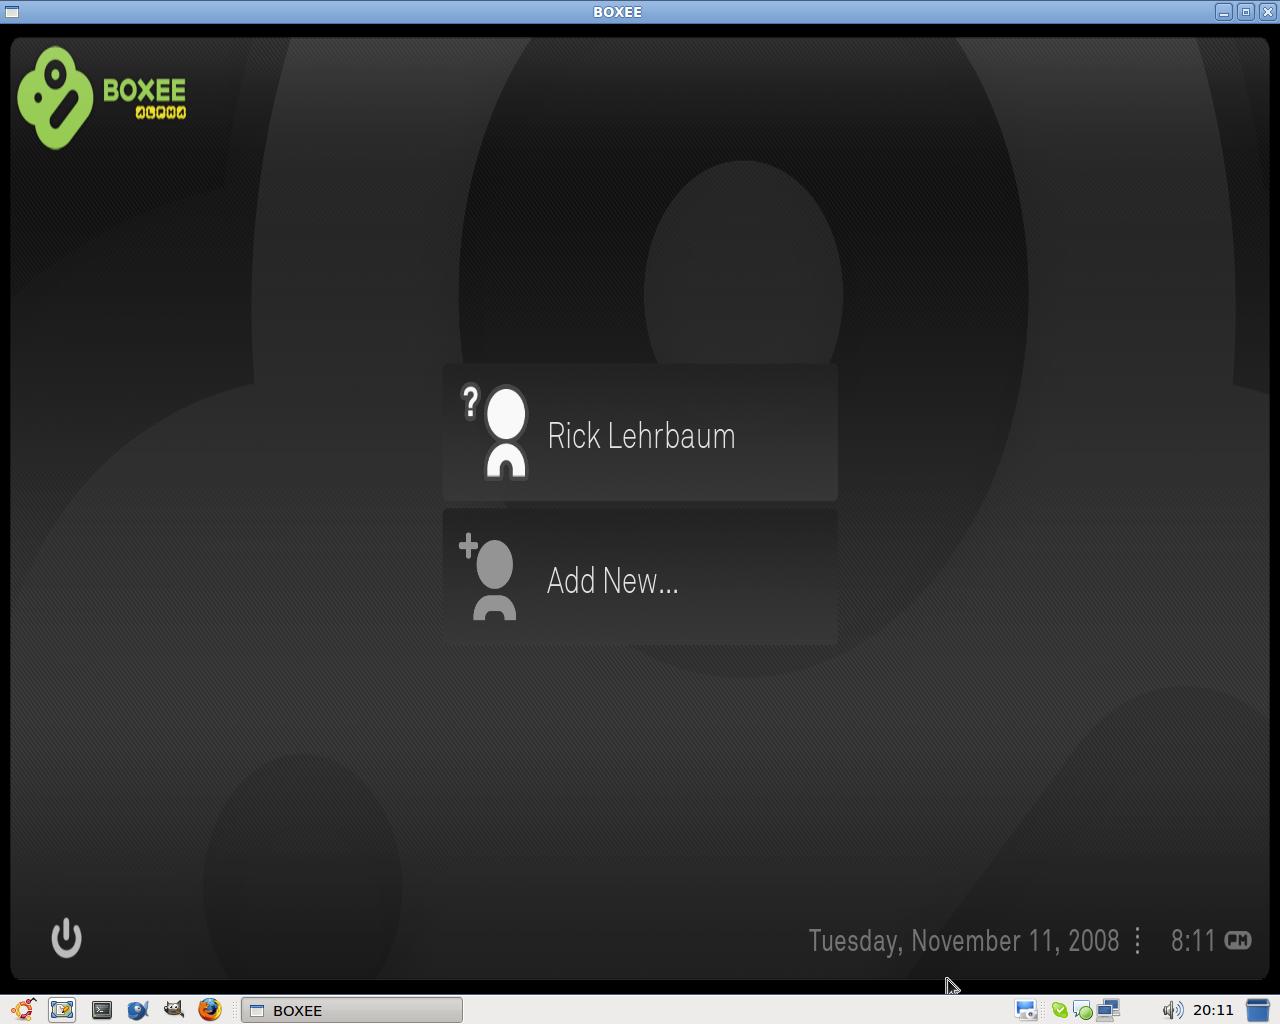Close the BOXEE window
Image resolution: width=1280 pixels, height=1024 pixels.
[x=1267, y=12]
